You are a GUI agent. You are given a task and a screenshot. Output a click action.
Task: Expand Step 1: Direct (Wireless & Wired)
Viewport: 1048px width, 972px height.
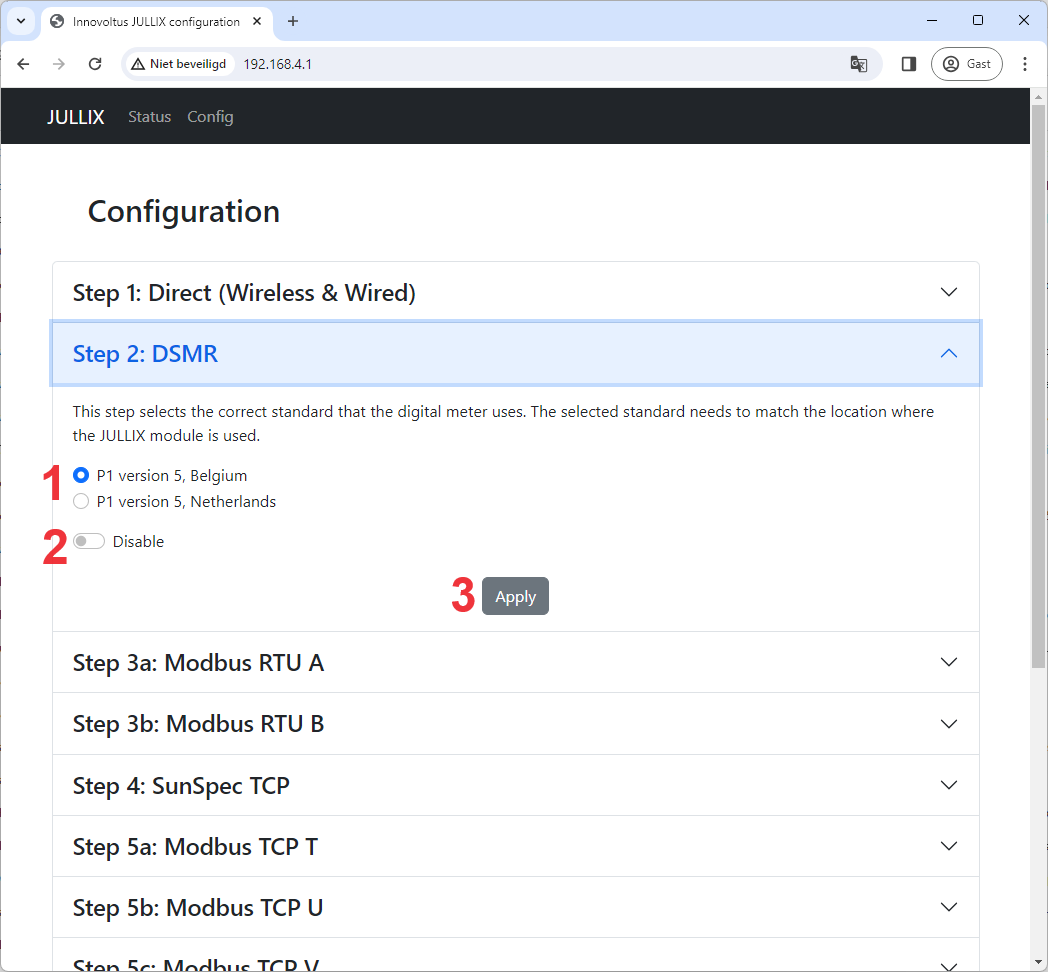[x=515, y=293]
